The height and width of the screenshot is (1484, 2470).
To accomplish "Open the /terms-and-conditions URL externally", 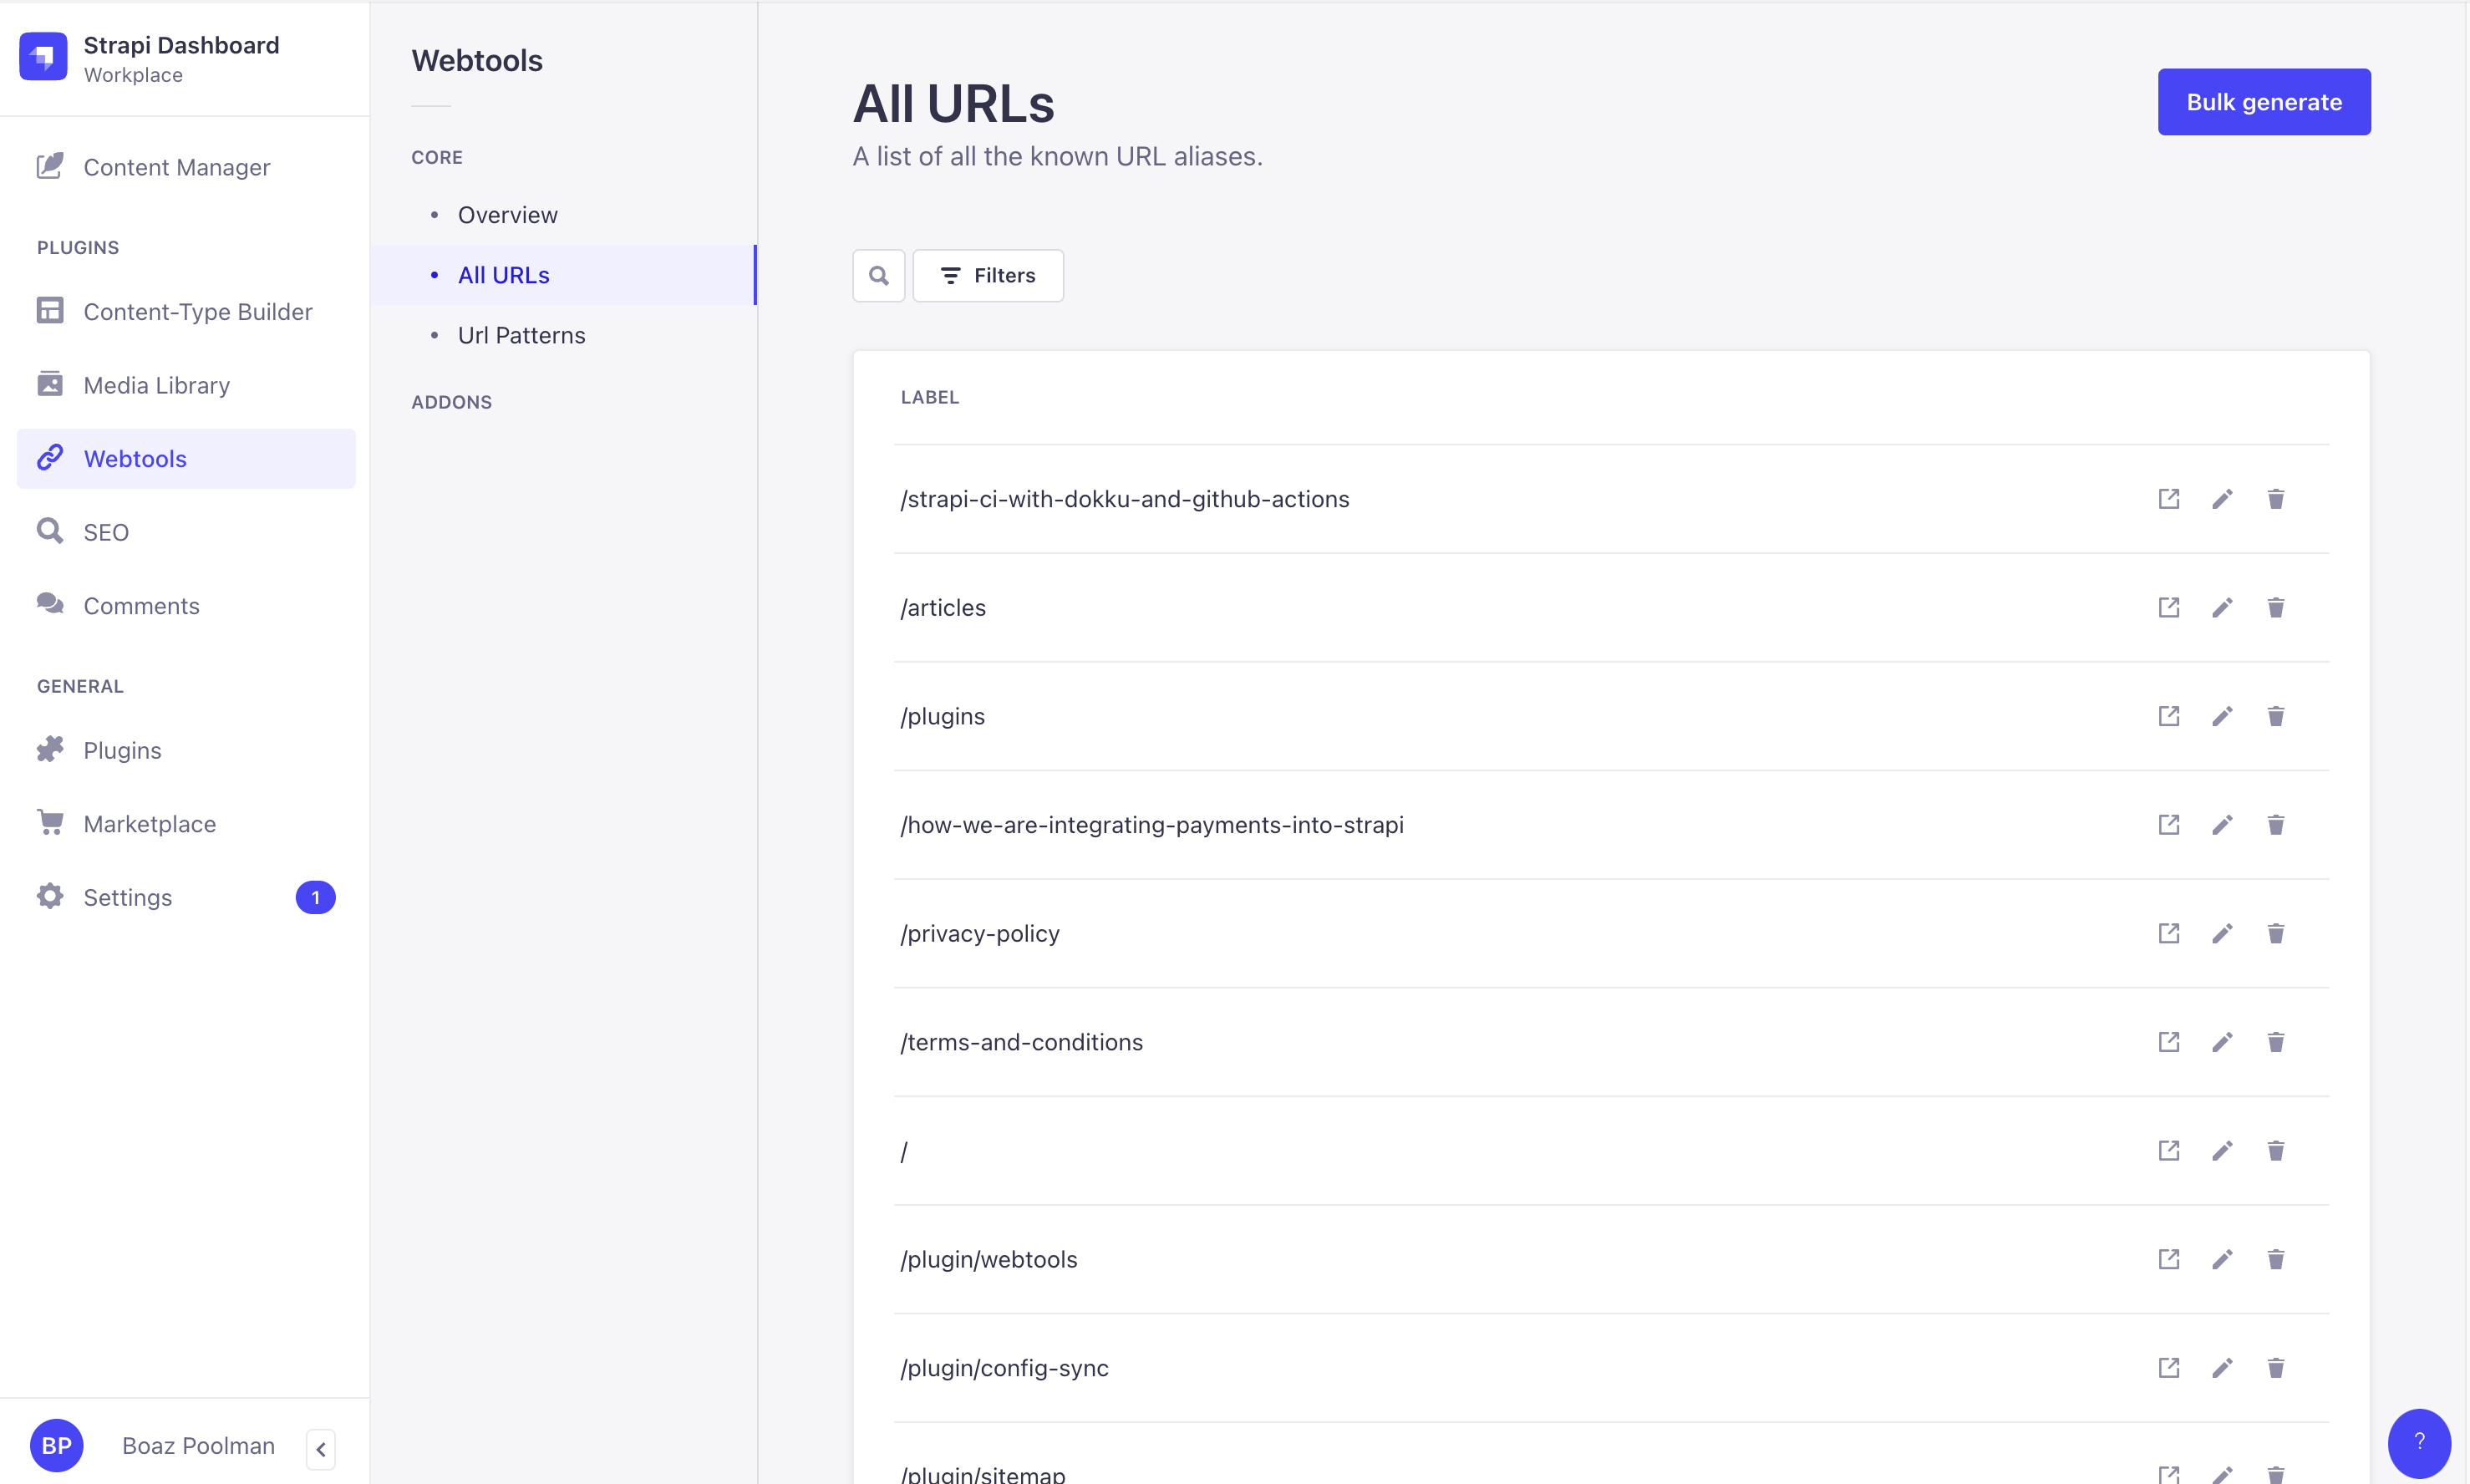I will 2168,1042.
